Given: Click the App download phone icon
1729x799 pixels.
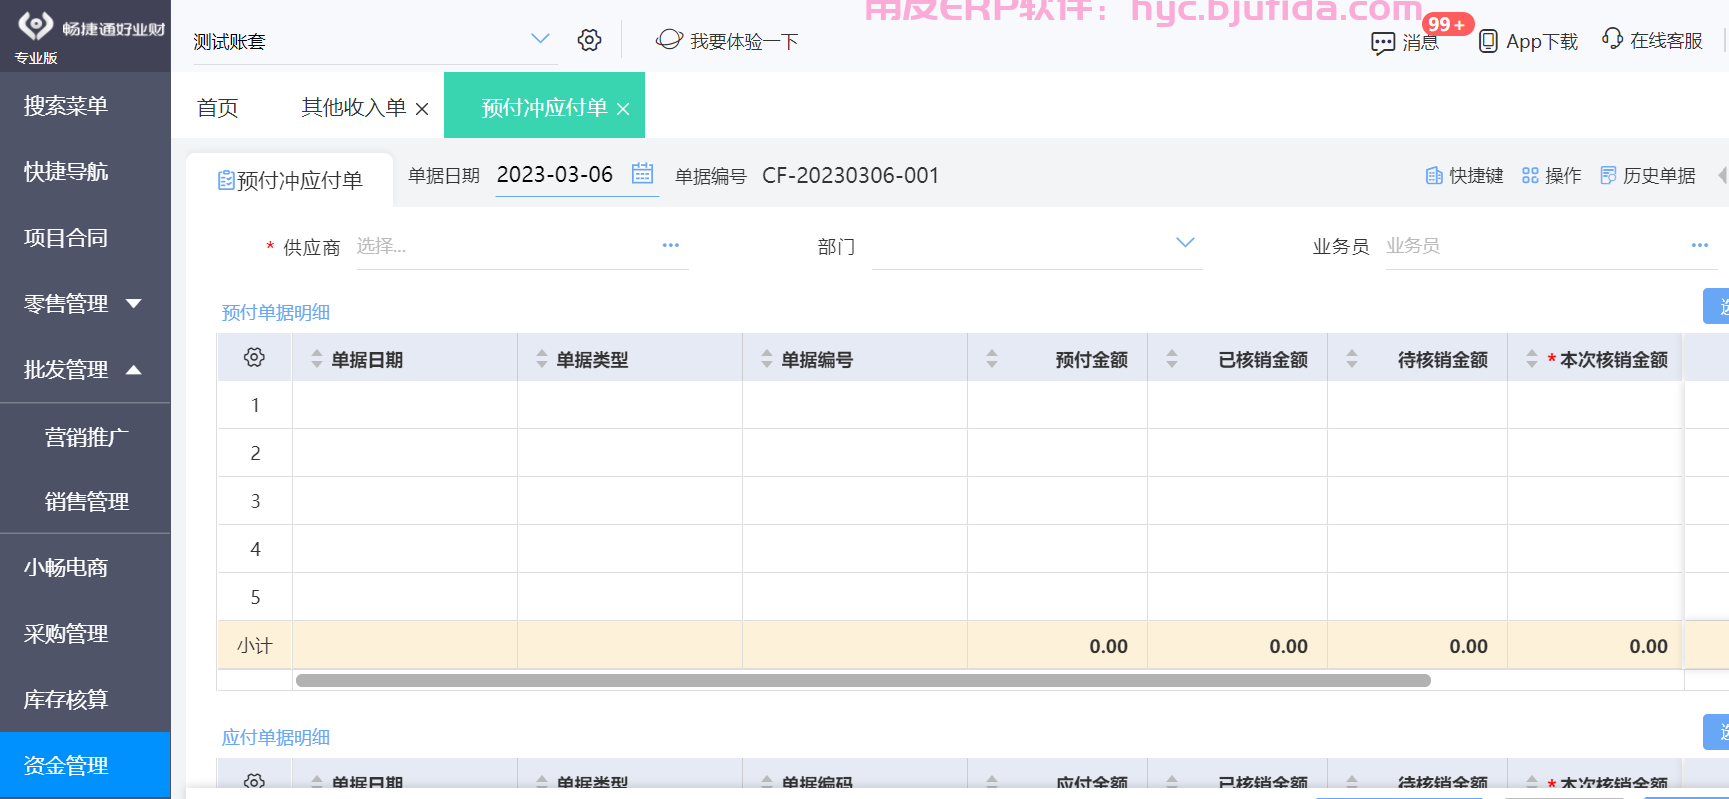Looking at the screenshot, I should pyautogui.click(x=1488, y=41).
